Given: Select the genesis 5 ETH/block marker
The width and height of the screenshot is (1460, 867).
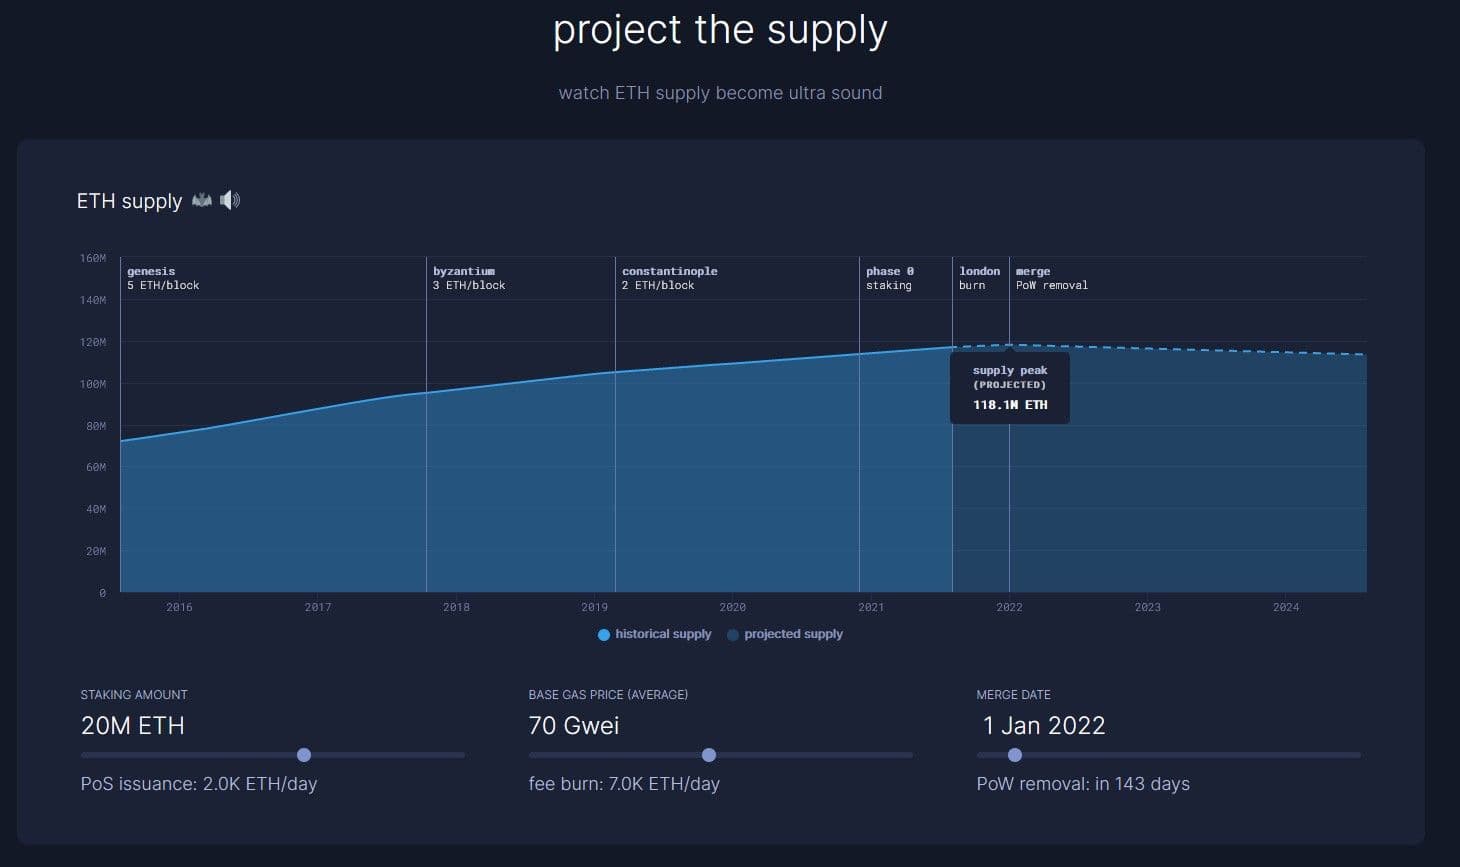Looking at the screenshot, I should coord(163,278).
